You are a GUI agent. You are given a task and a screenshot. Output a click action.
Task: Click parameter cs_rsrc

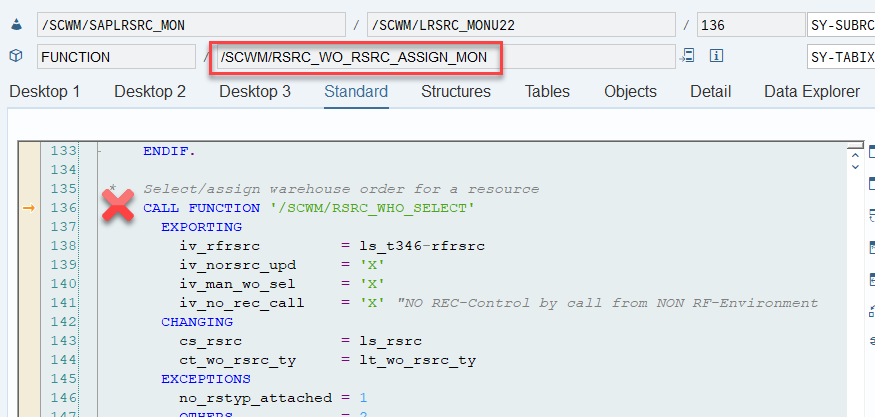(x=210, y=341)
